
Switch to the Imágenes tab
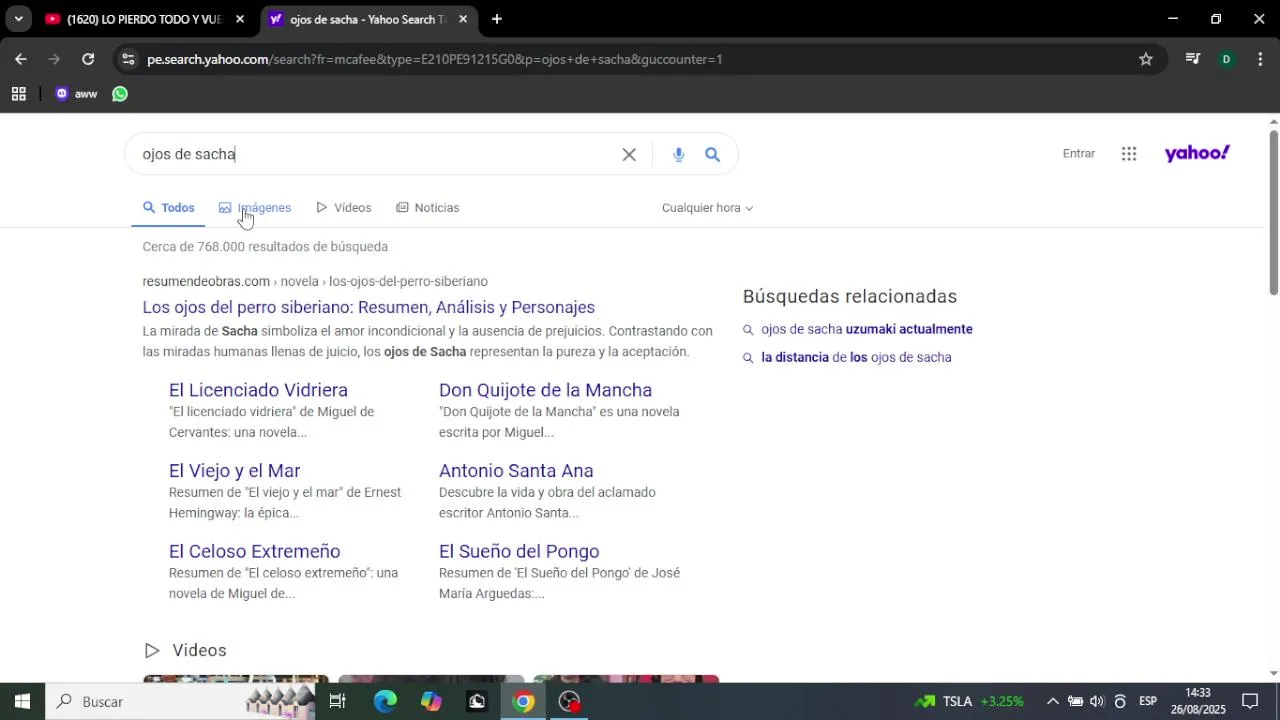255,208
